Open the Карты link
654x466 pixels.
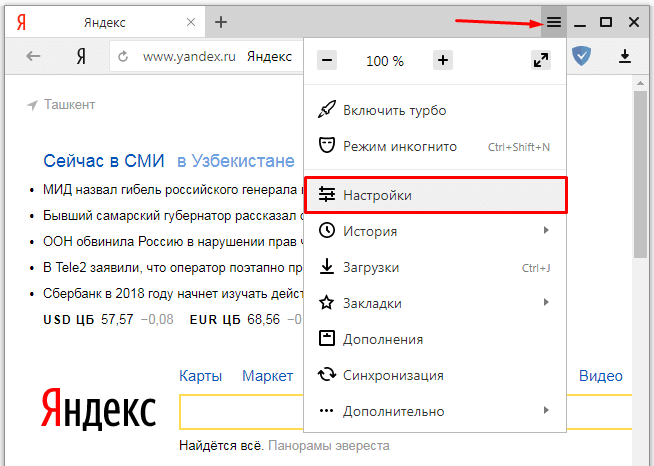click(x=200, y=376)
